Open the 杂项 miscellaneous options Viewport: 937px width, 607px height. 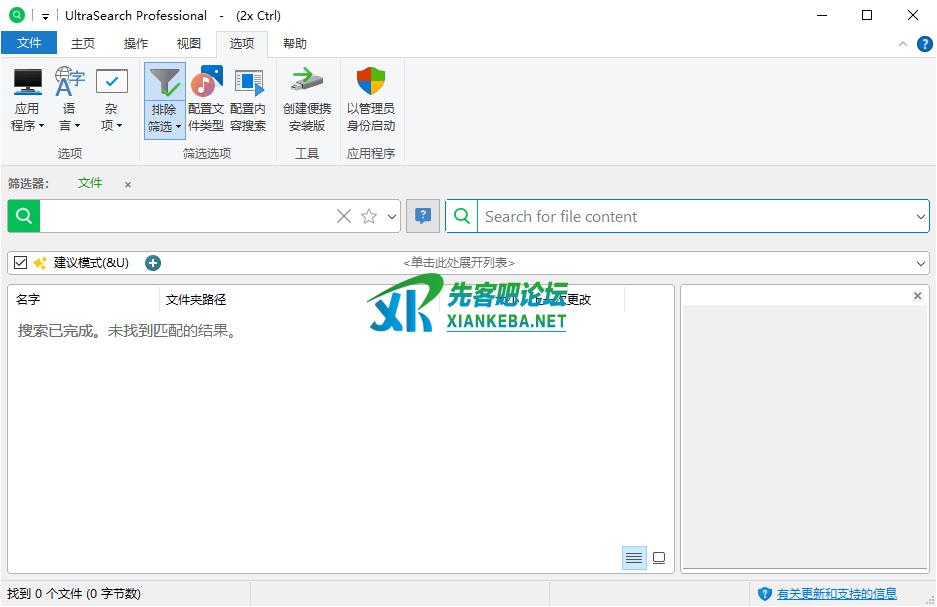[x=111, y=100]
